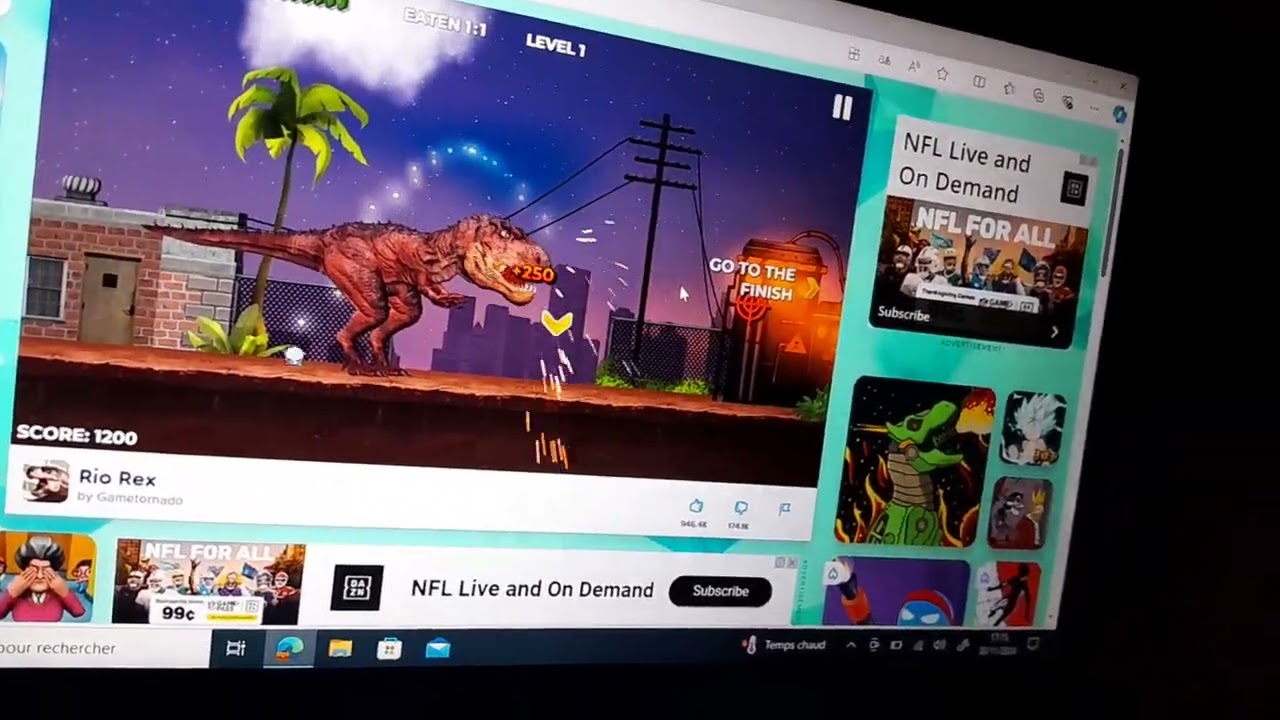Click the browser apps grid icon
The width and height of the screenshot is (1280, 720).
tap(853, 54)
